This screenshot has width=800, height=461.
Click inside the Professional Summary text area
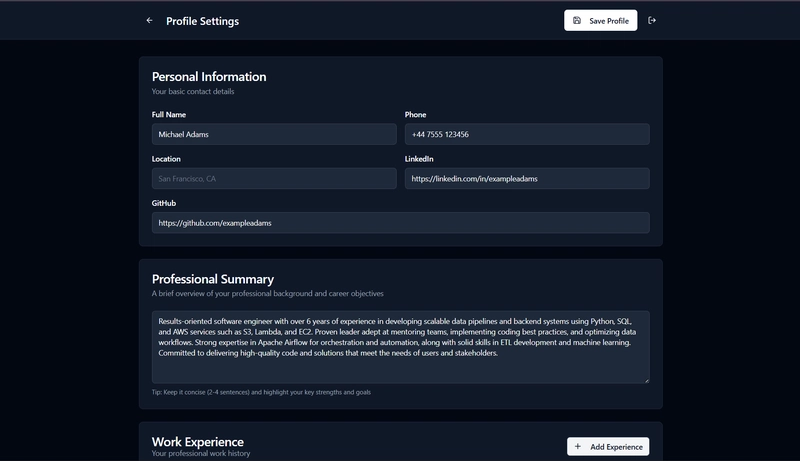point(400,347)
